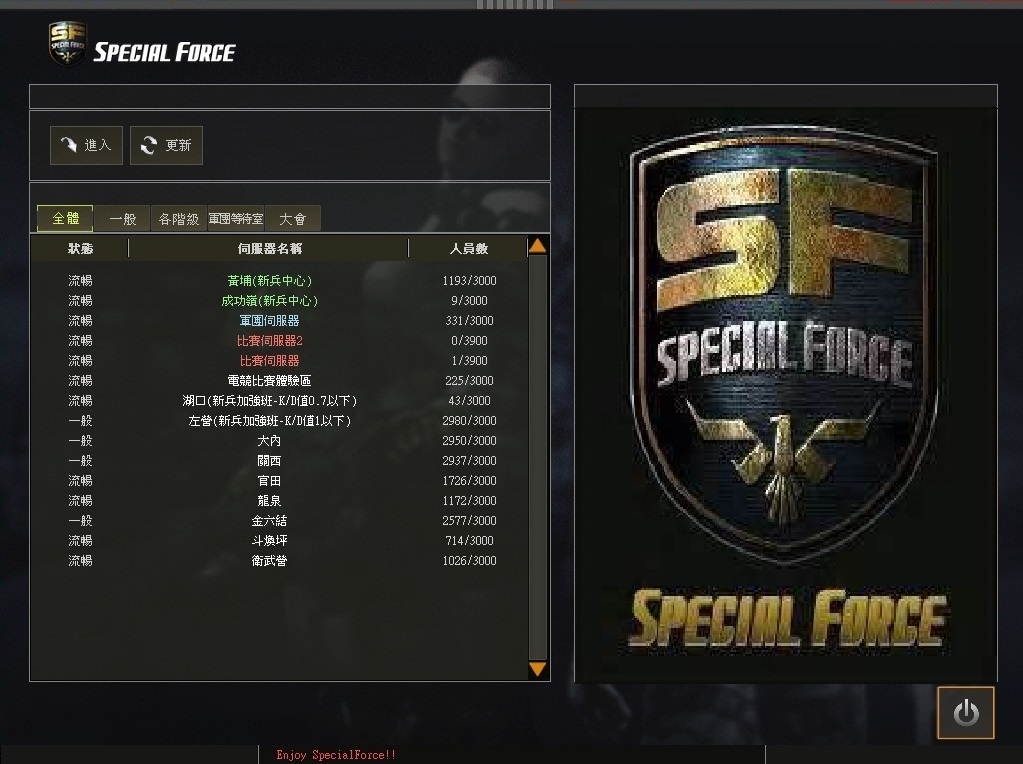Select the 軍團伺服器 server
Image resolution: width=1023 pixels, height=764 pixels.
coord(279,320)
